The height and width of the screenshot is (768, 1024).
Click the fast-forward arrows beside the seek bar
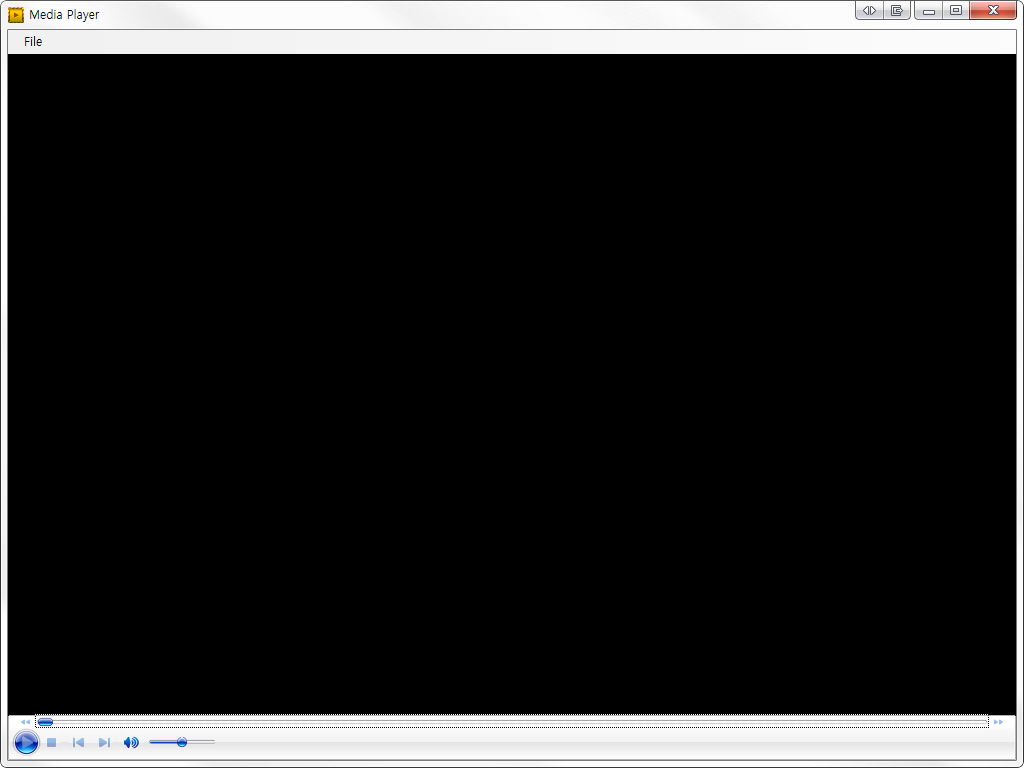(998, 722)
